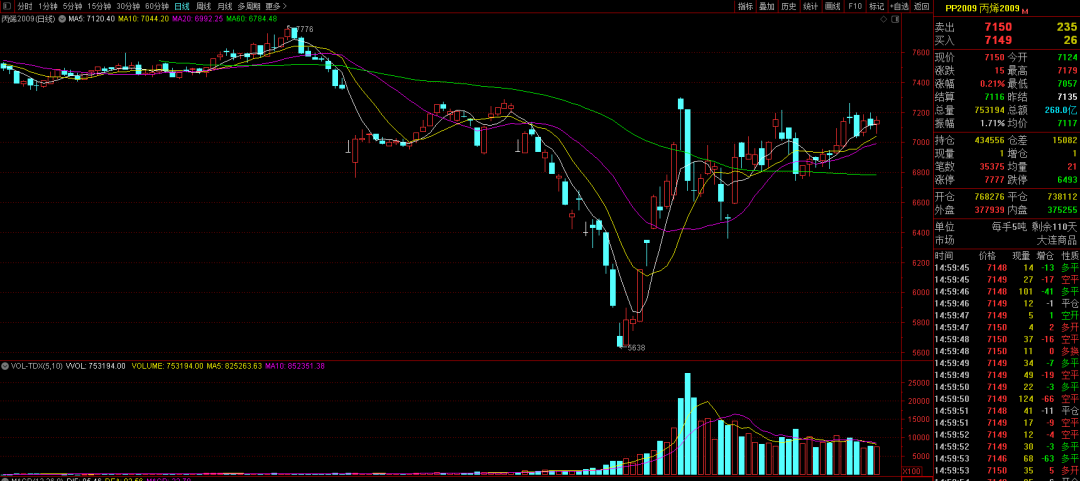
Task: Expand the MACD indicator dropdown at bottom
Action: pos(6,479)
